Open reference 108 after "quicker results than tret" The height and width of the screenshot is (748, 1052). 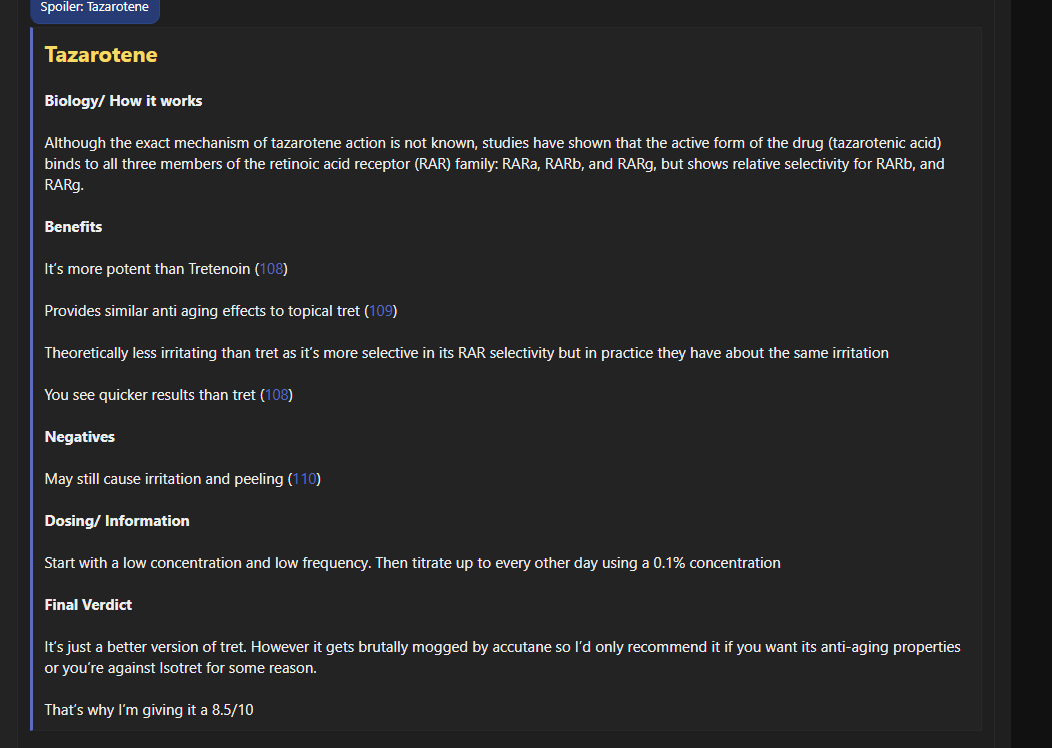[276, 395]
